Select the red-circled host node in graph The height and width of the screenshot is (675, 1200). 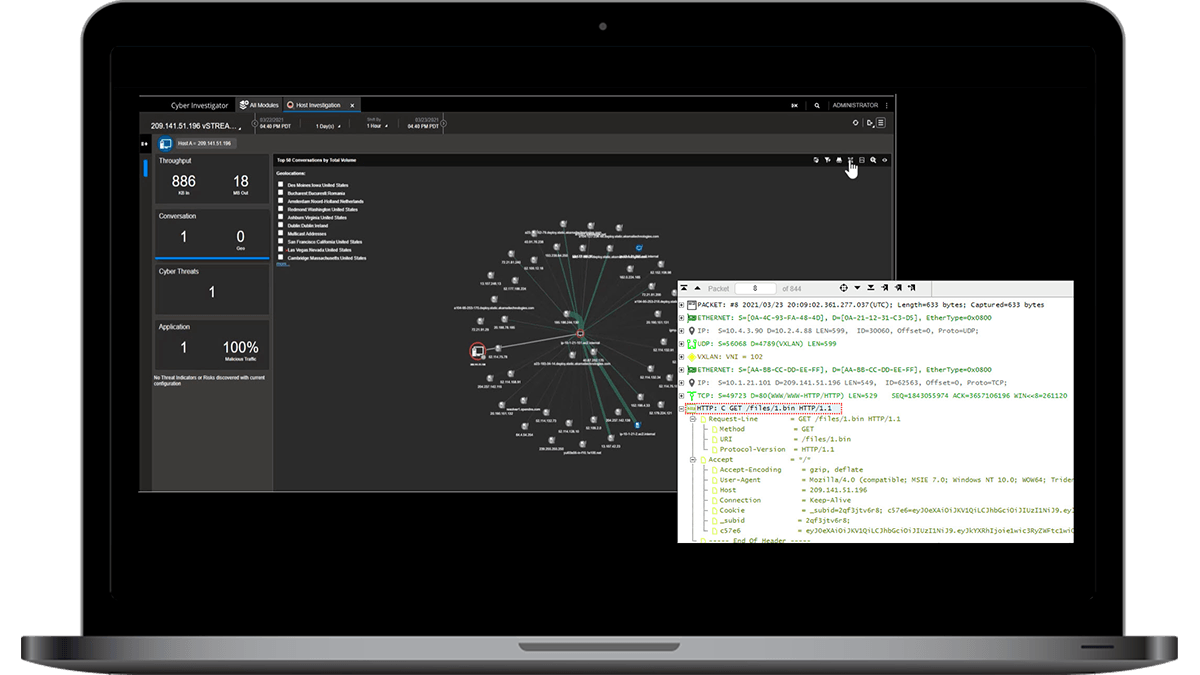[x=478, y=350]
